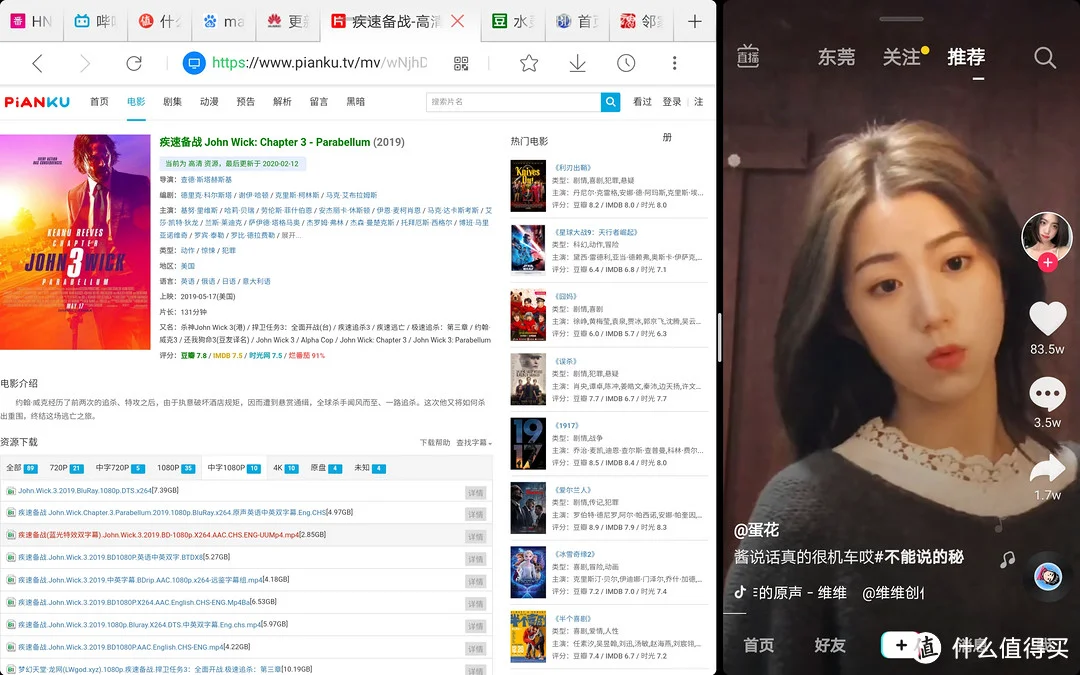Open the creator avatar on Douyin
The image size is (1080, 675).
tap(1047, 237)
